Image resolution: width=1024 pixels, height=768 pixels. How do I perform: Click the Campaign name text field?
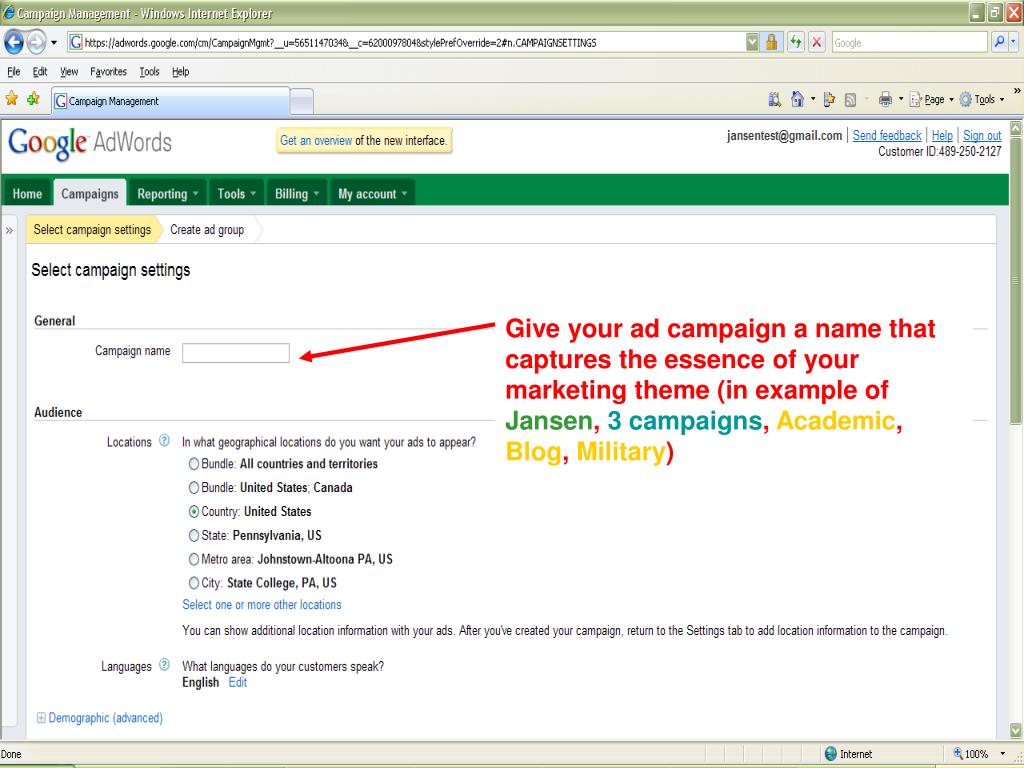click(236, 353)
